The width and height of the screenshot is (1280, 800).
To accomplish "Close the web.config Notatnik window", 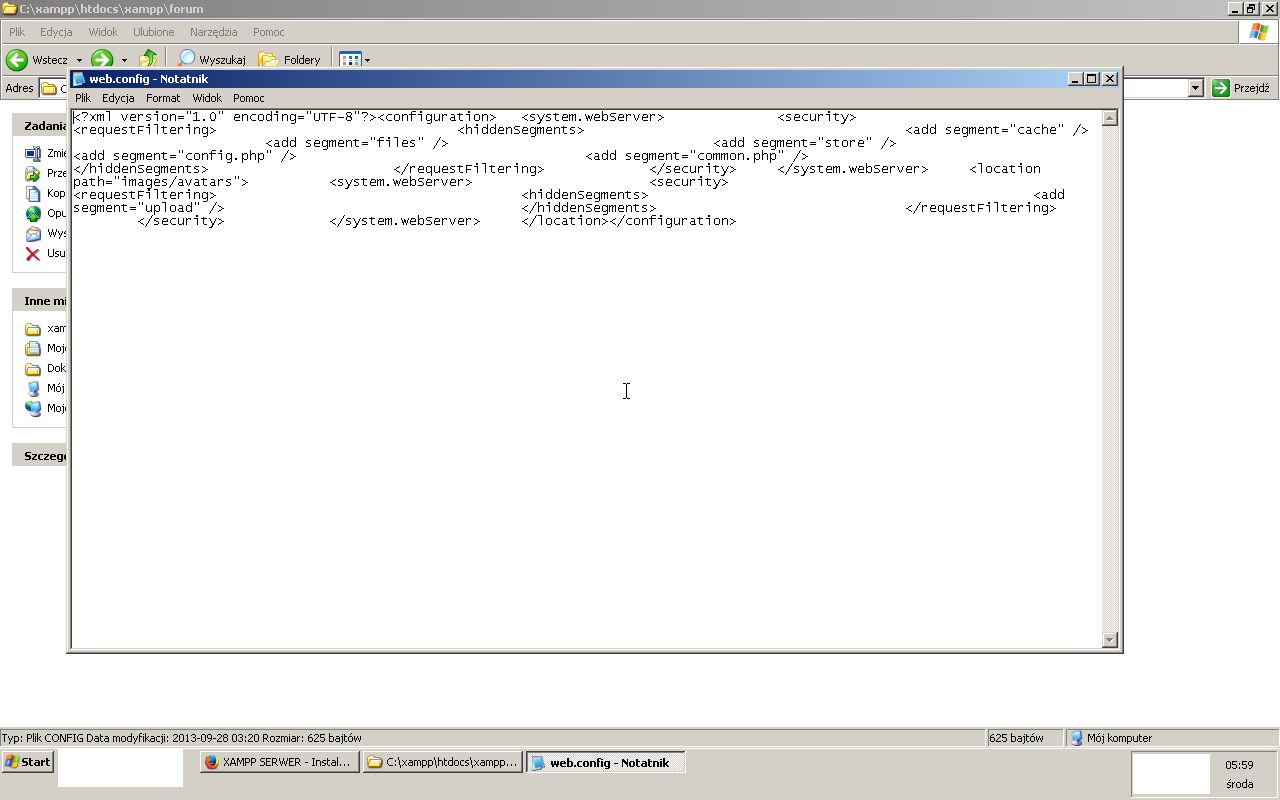I will click(x=1110, y=79).
